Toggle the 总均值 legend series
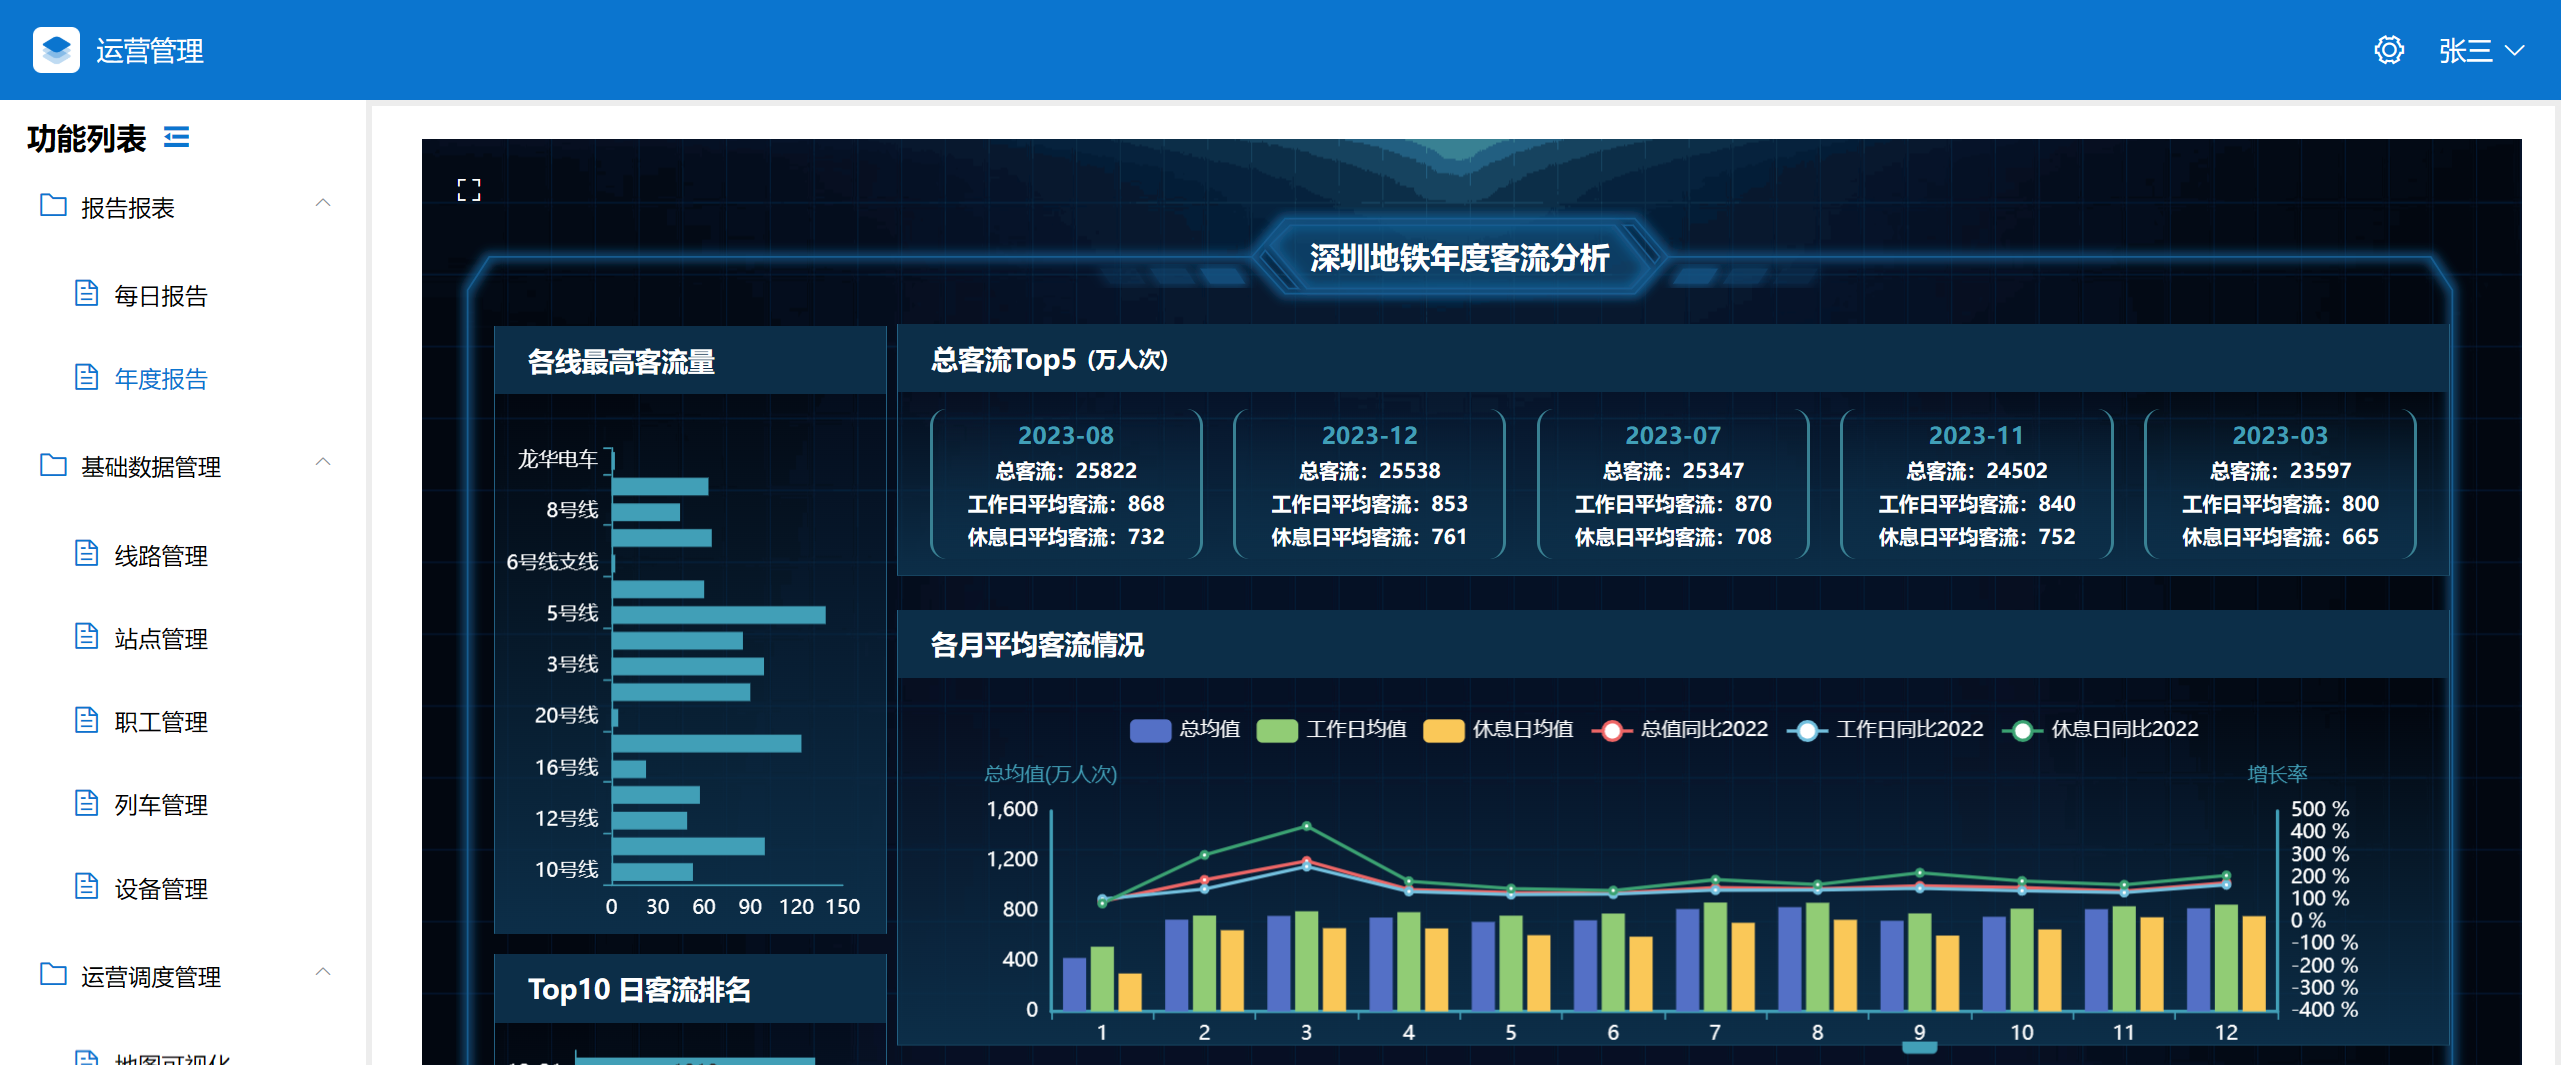 [x=1185, y=730]
